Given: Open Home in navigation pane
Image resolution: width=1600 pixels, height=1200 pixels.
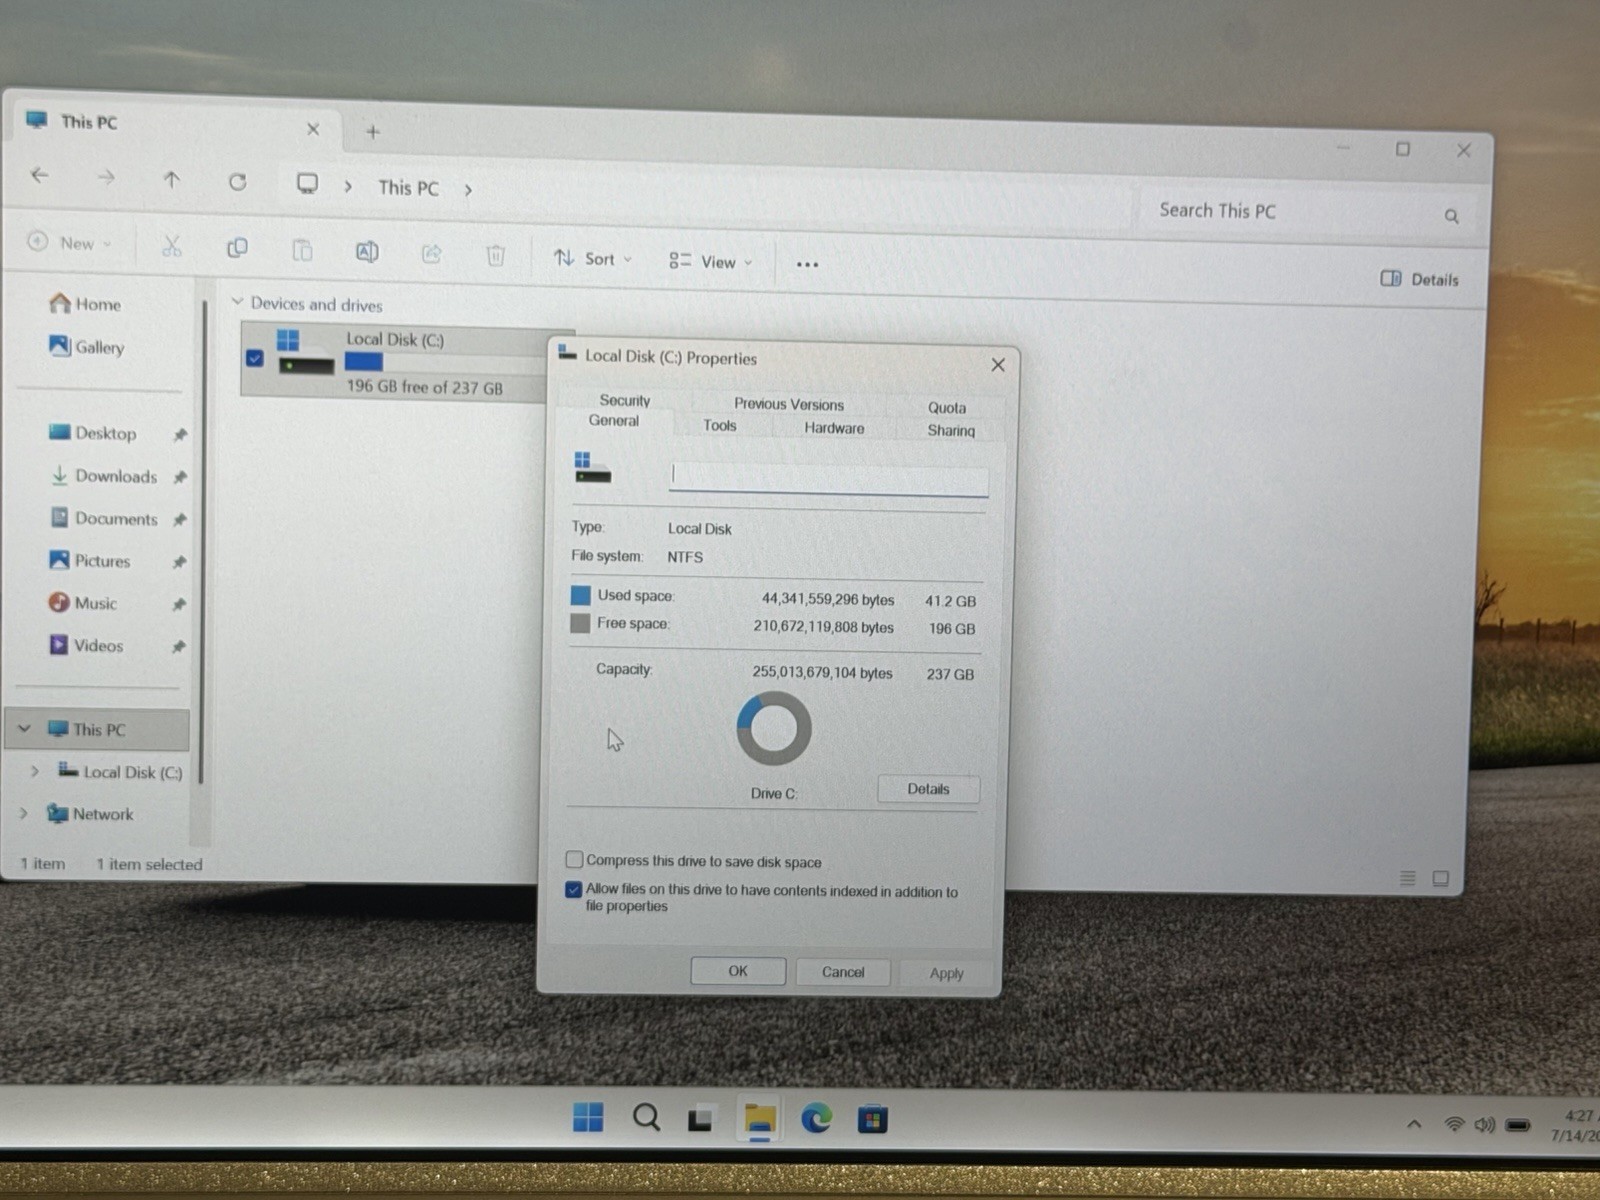Looking at the screenshot, I should (x=86, y=303).
